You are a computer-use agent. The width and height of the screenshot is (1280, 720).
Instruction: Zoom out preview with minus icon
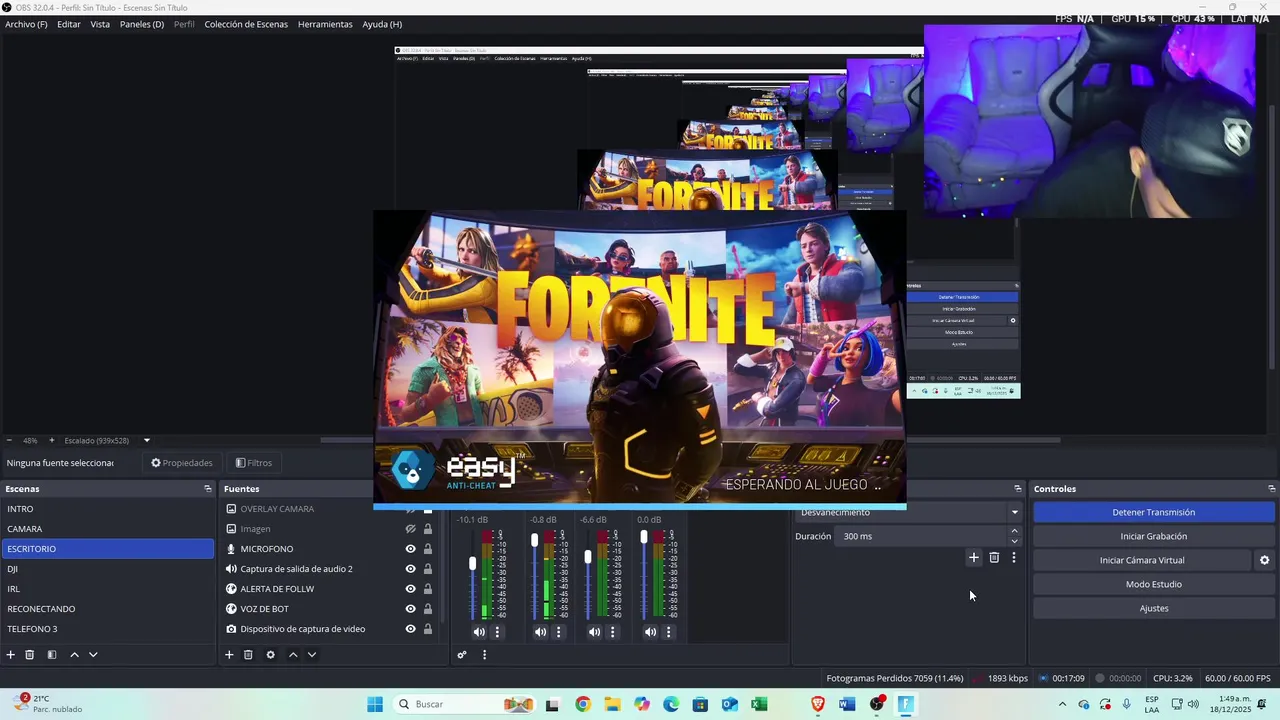click(9, 440)
